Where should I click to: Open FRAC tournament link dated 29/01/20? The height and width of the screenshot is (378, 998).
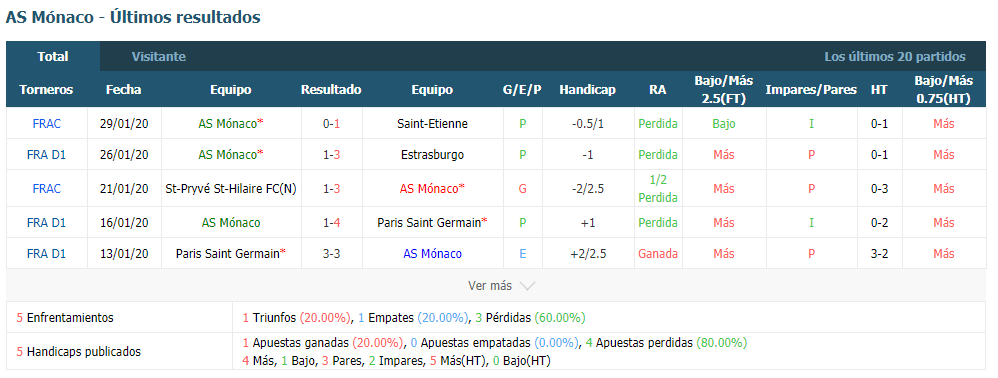coord(46,123)
